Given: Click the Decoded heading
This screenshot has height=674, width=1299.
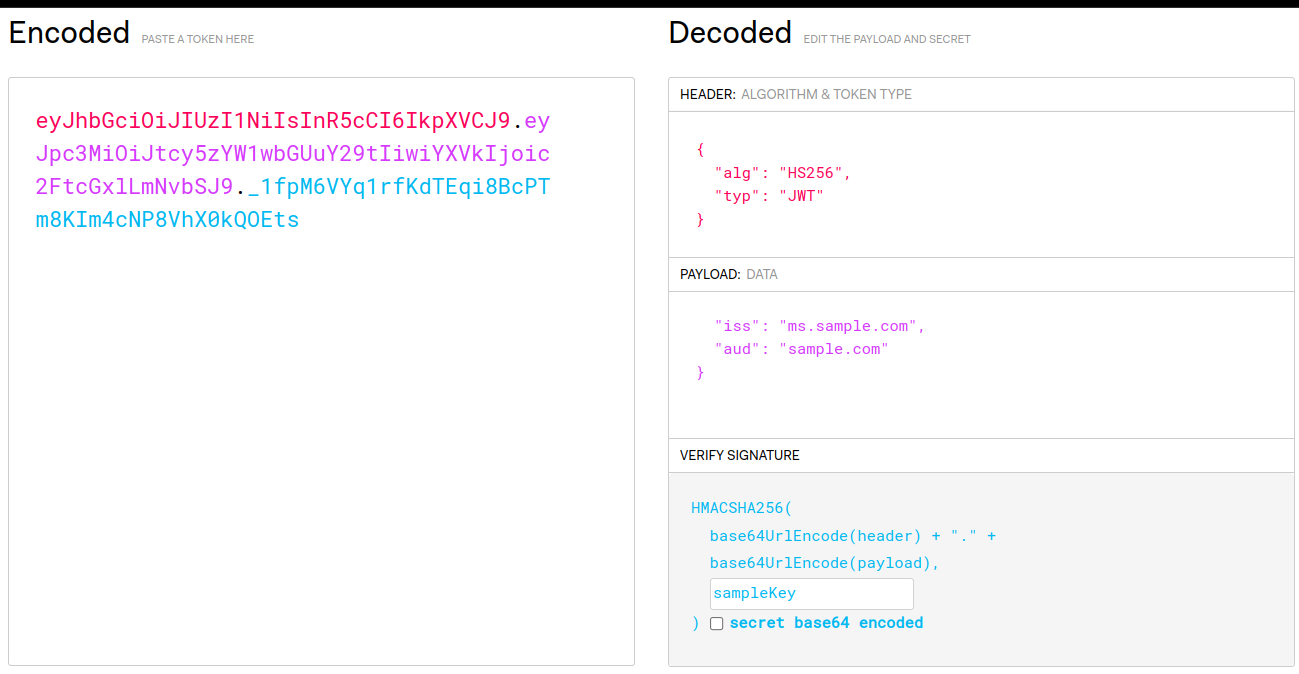Looking at the screenshot, I should pyautogui.click(x=730, y=33).
